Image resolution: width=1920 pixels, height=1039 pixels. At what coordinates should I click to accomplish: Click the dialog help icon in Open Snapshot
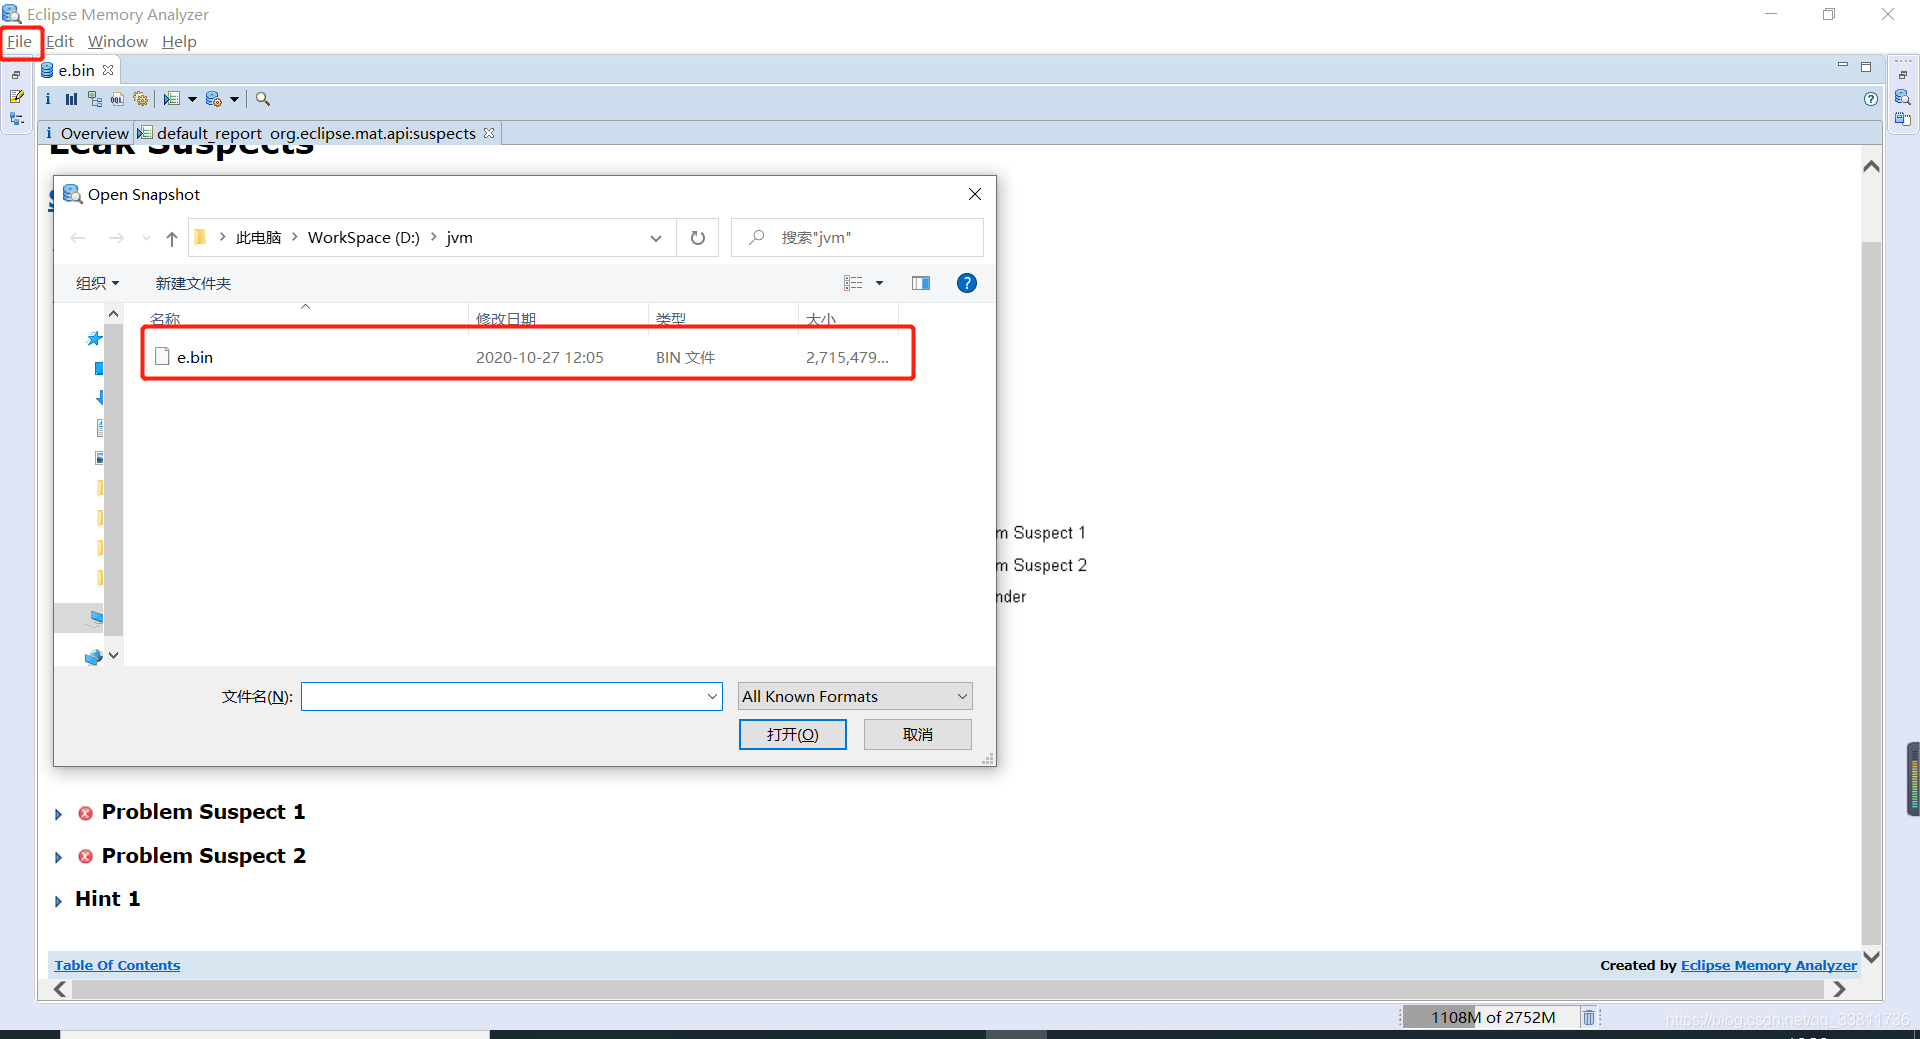(967, 283)
